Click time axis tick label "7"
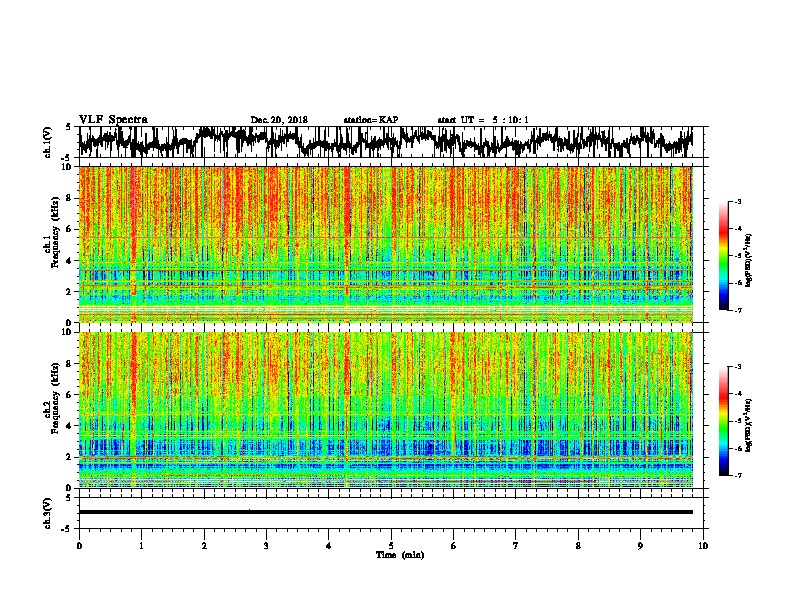 516,546
